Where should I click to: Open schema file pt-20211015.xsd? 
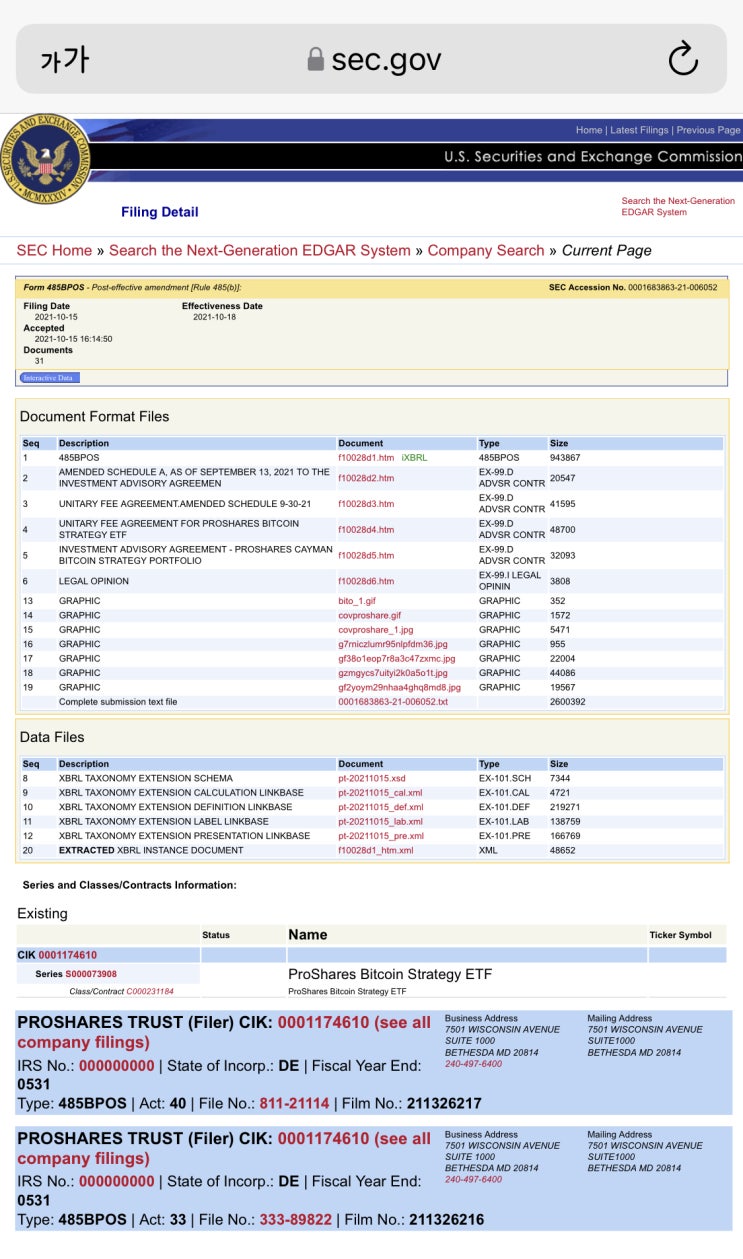coord(372,778)
